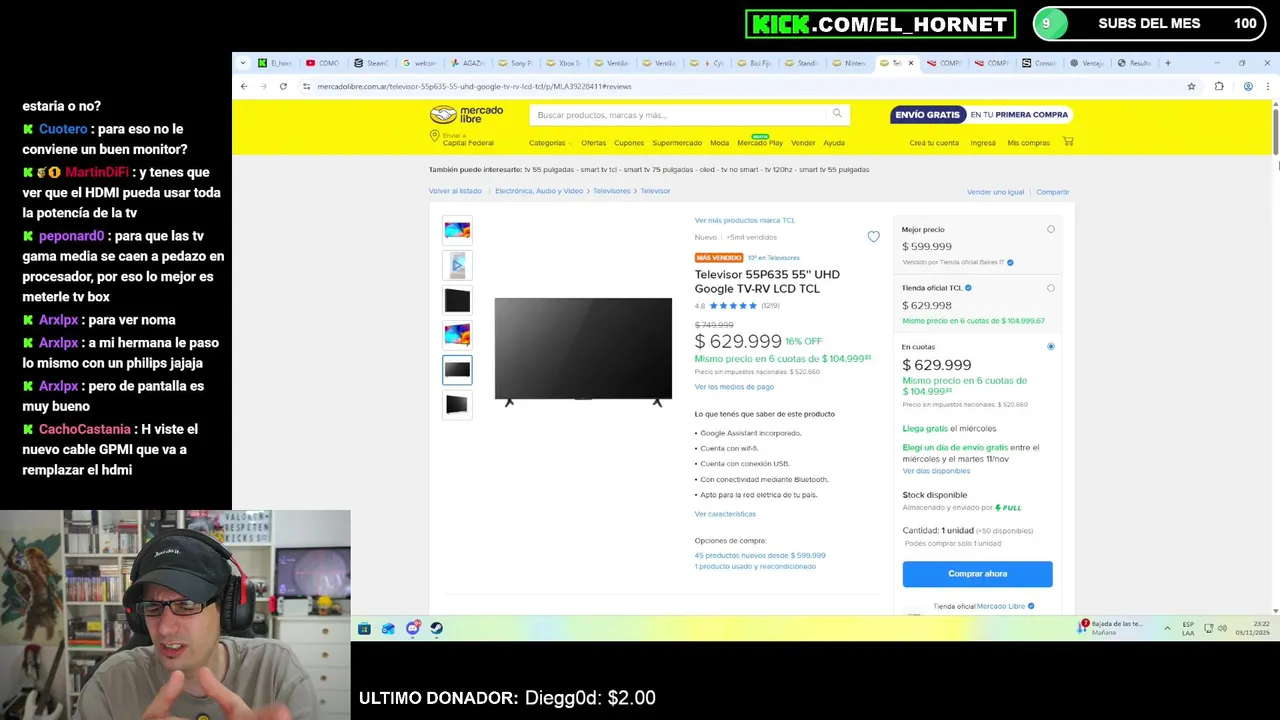Image resolution: width=1280 pixels, height=720 pixels.
Task: Open the Supermercado menu item
Action: click(677, 143)
